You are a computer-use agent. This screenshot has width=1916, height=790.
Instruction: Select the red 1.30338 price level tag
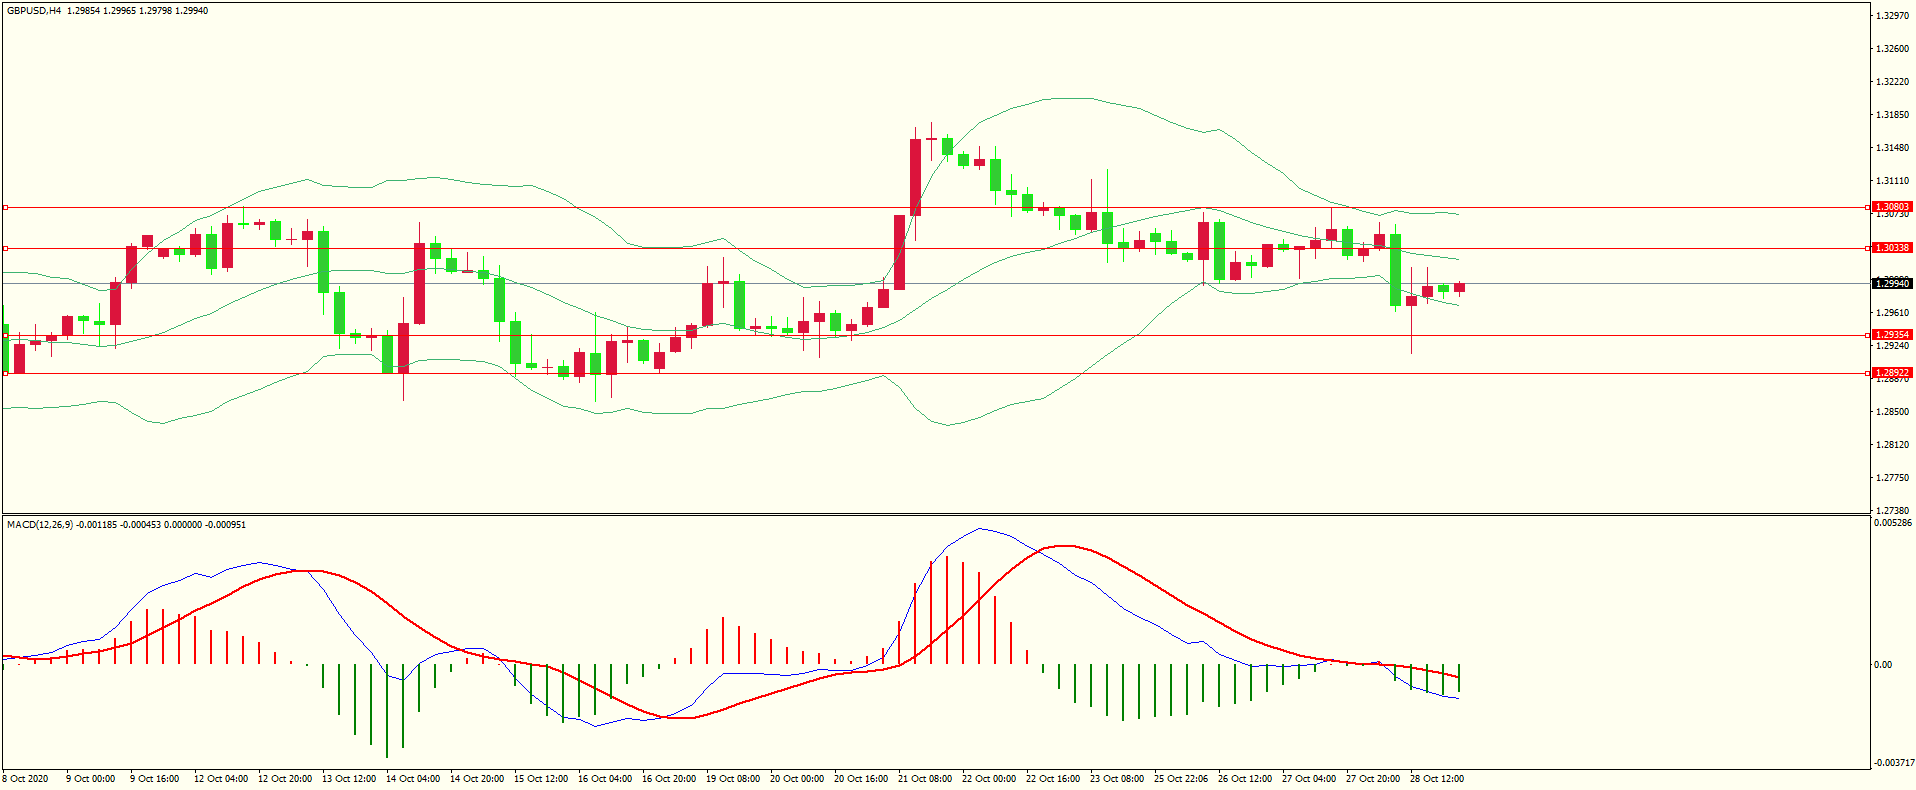pos(1892,248)
